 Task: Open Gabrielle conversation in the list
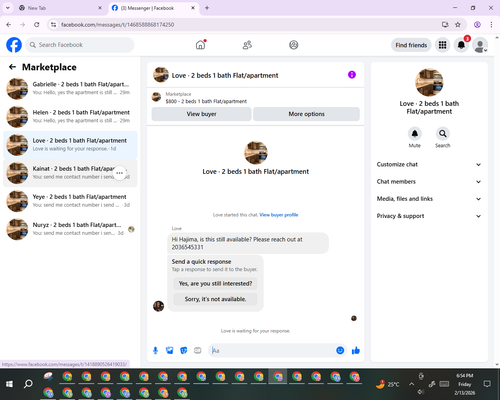tap(70, 88)
